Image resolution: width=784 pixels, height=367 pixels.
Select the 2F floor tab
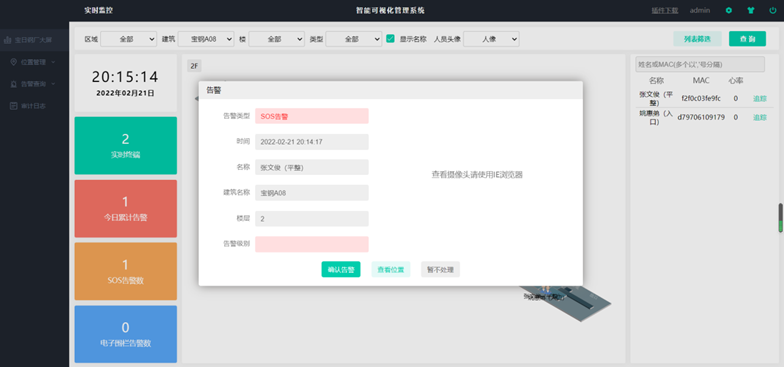point(194,66)
